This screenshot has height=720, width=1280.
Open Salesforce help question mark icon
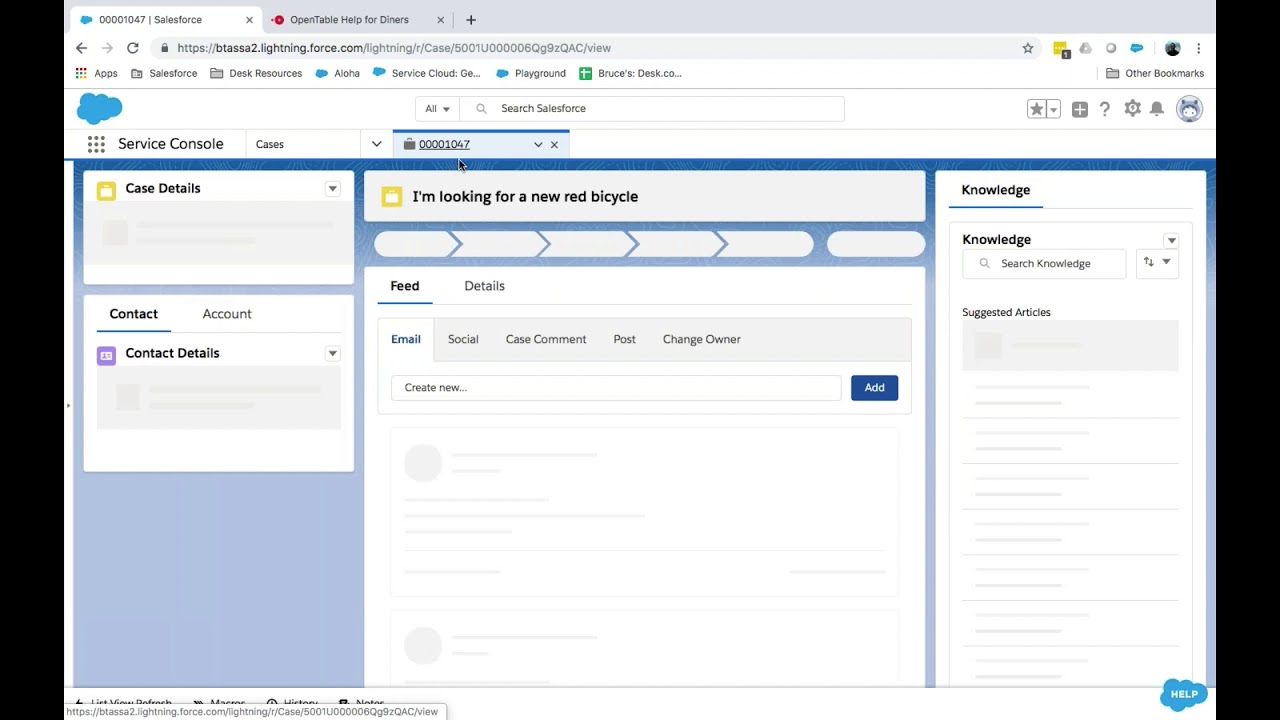click(x=1105, y=109)
